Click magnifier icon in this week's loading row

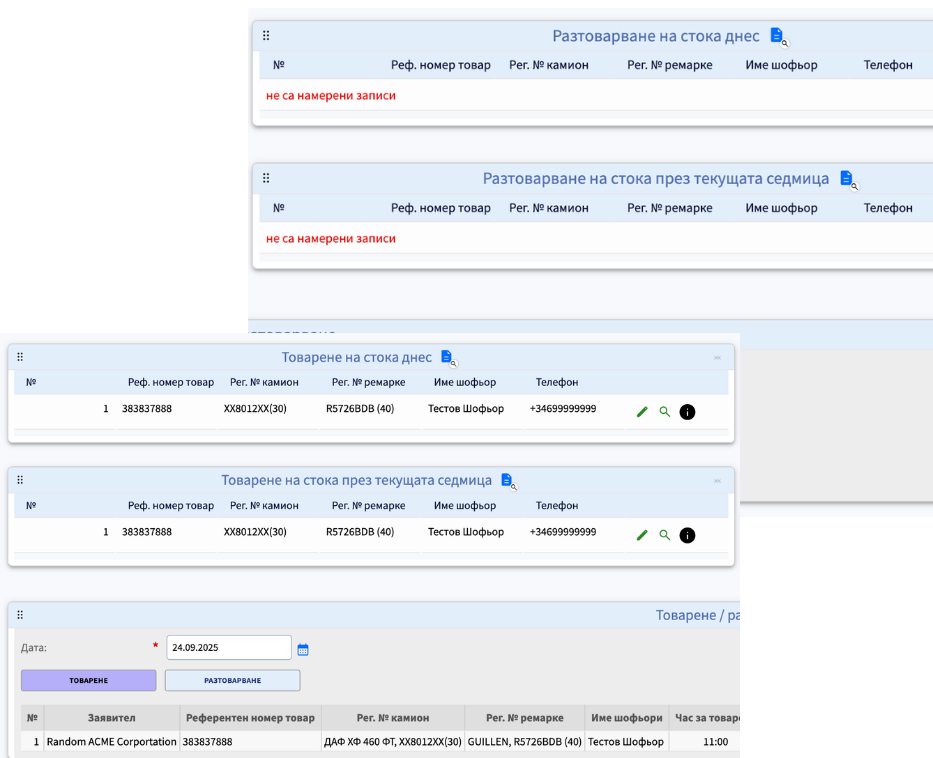click(x=664, y=535)
